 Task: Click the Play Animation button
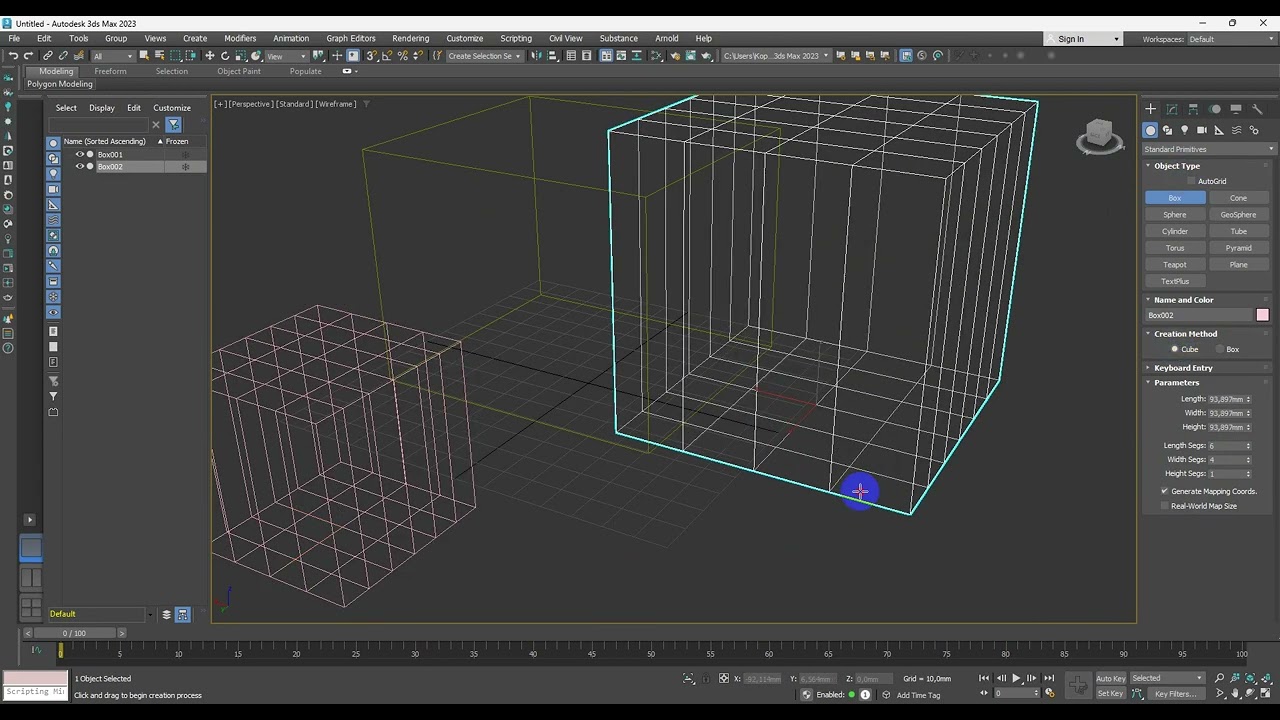click(1017, 678)
